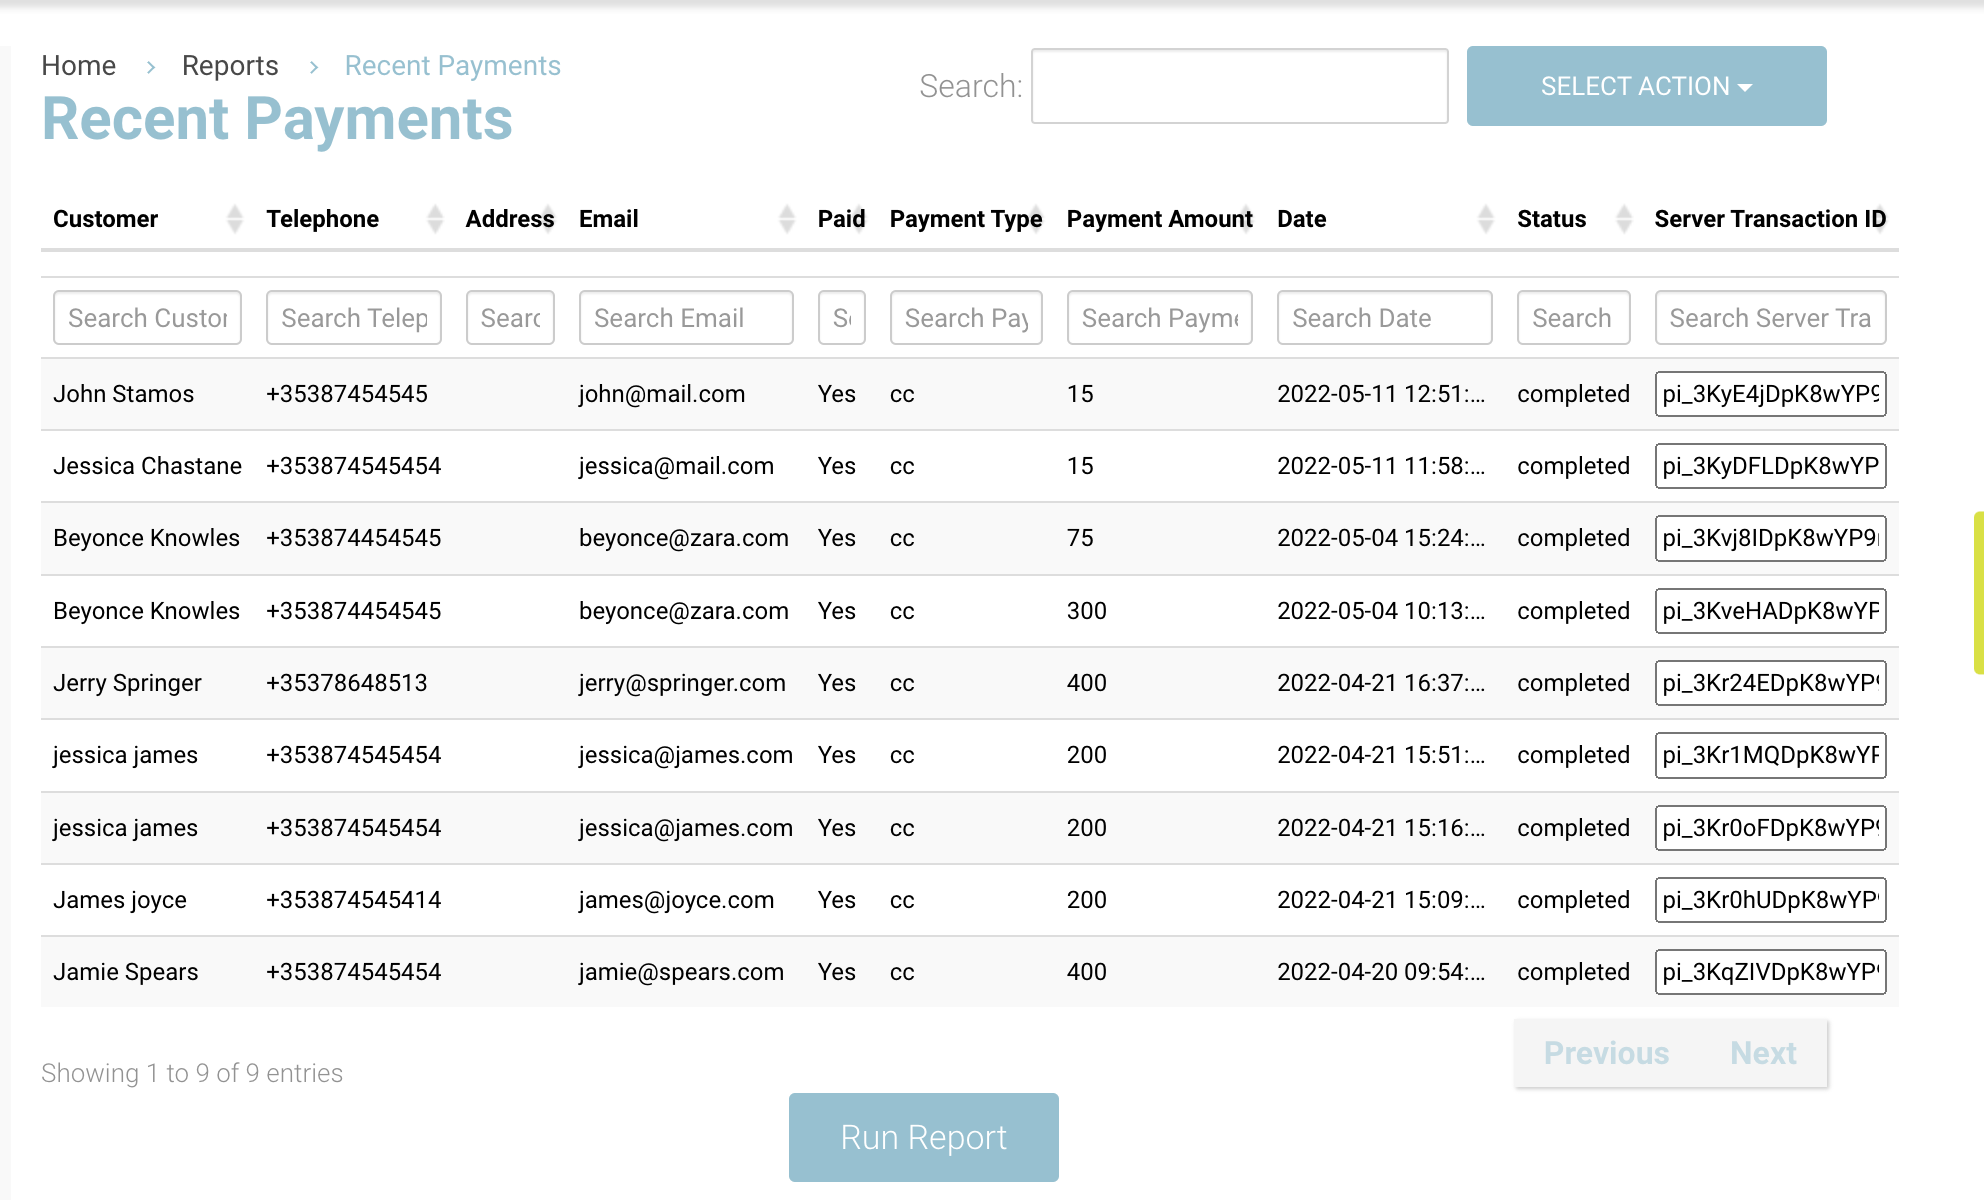
Task: Sort the Date column via arrows
Action: click(1485, 219)
